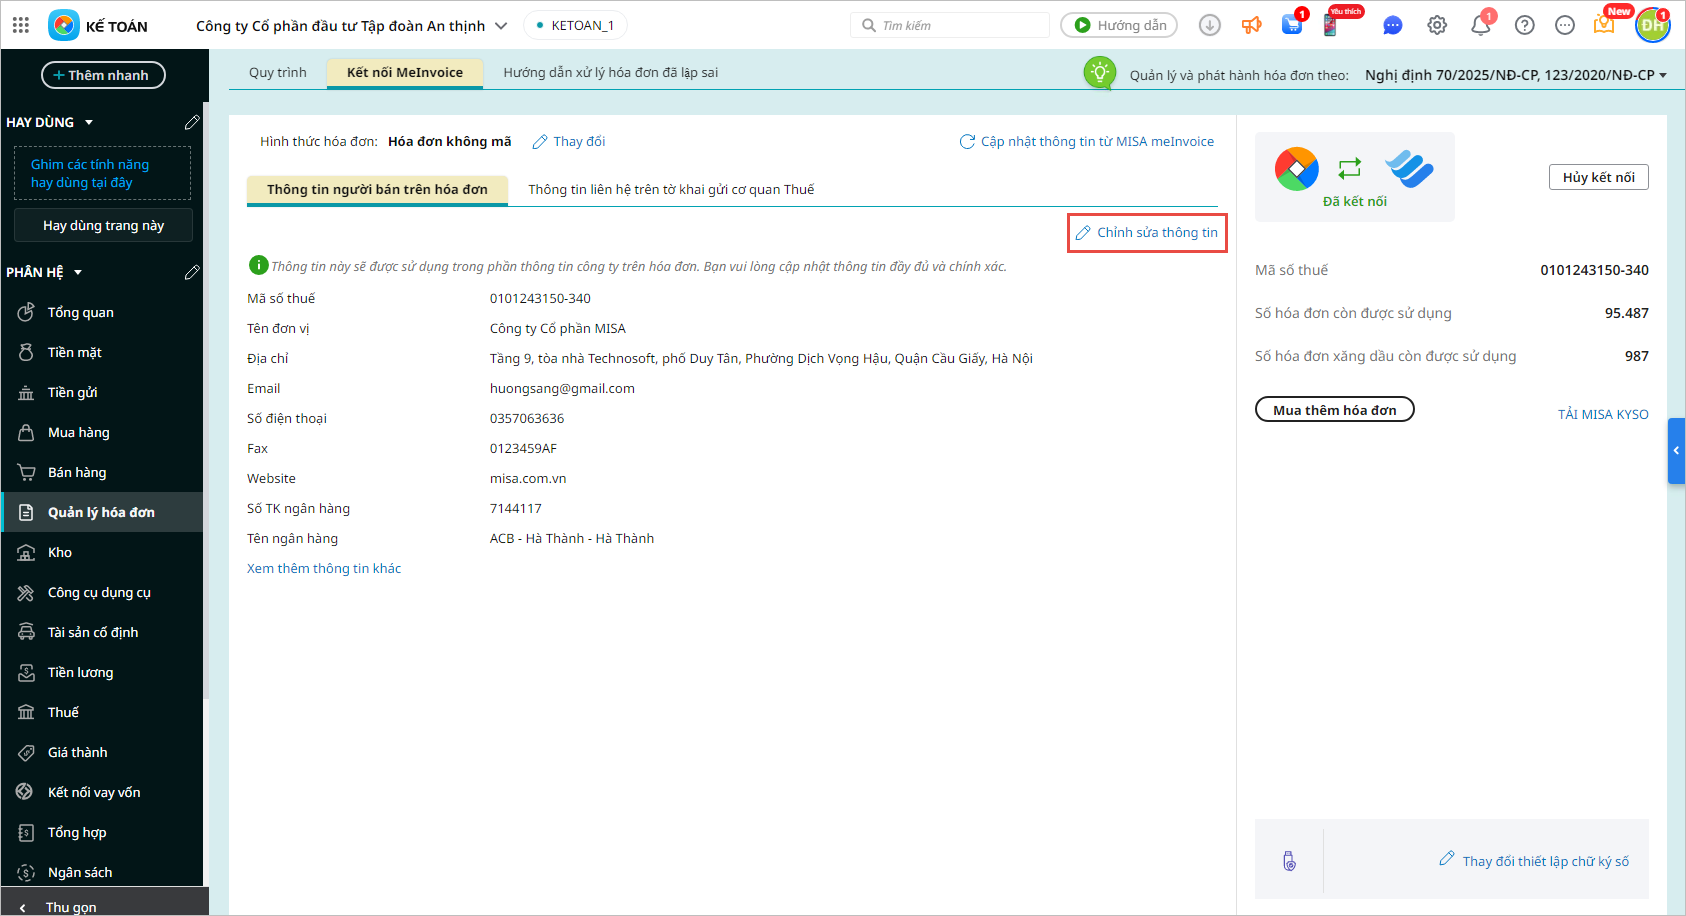Click the settings gear icon
1686x916 pixels.
click(x=1437, y=25)
